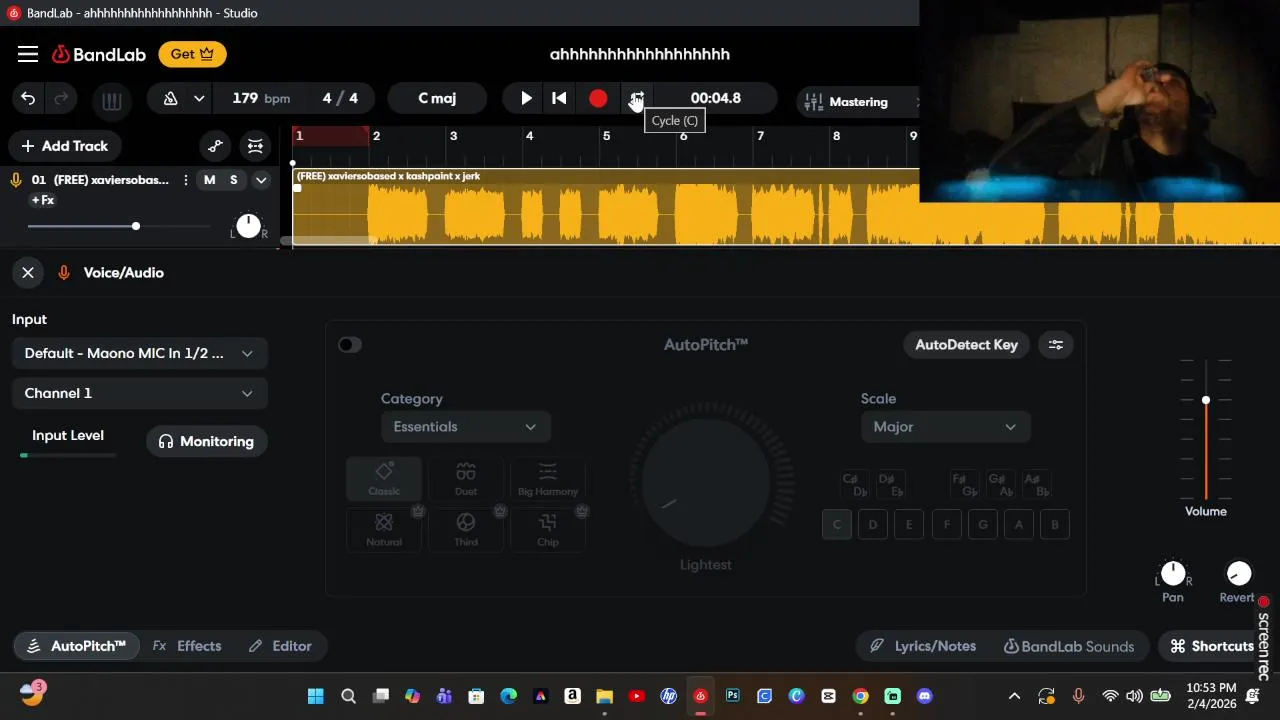Viewport: 1280px width, 720px height.
Task: Undo the last action
Action: tap(28, 98)
